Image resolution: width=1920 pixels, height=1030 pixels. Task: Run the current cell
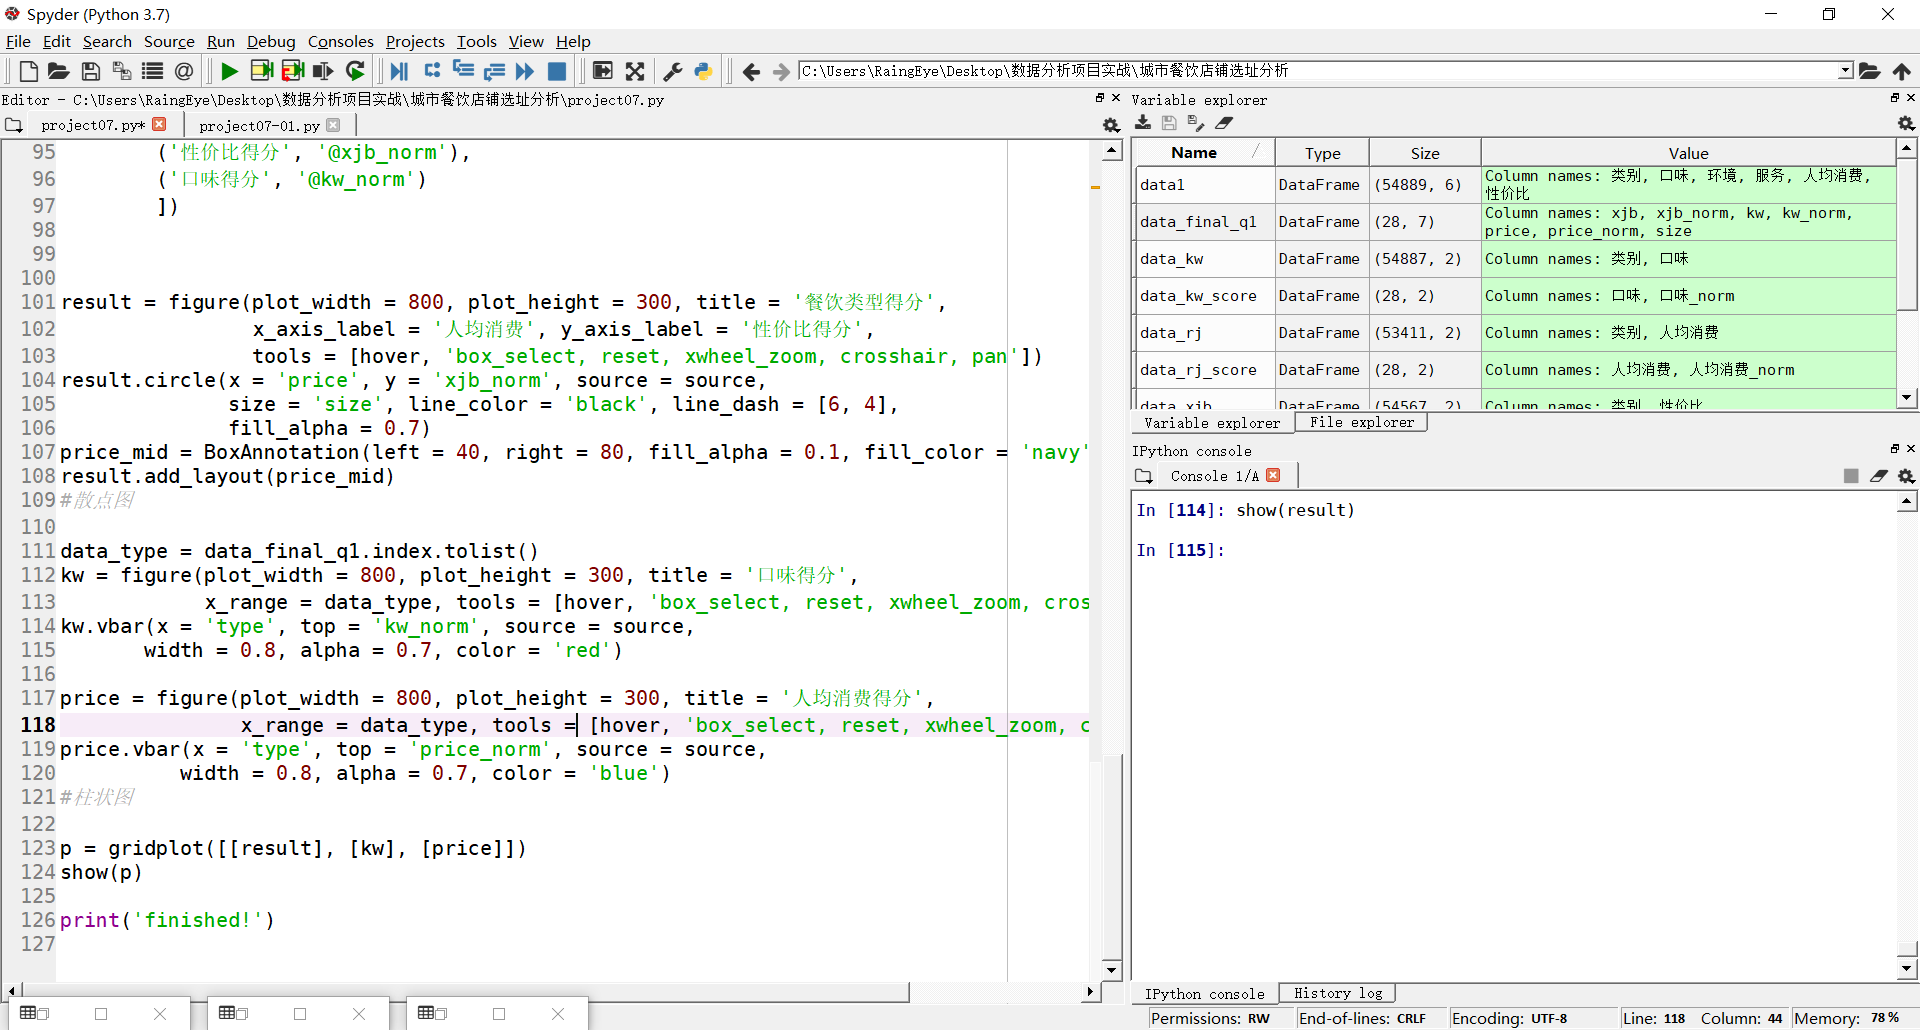(261, 71)
